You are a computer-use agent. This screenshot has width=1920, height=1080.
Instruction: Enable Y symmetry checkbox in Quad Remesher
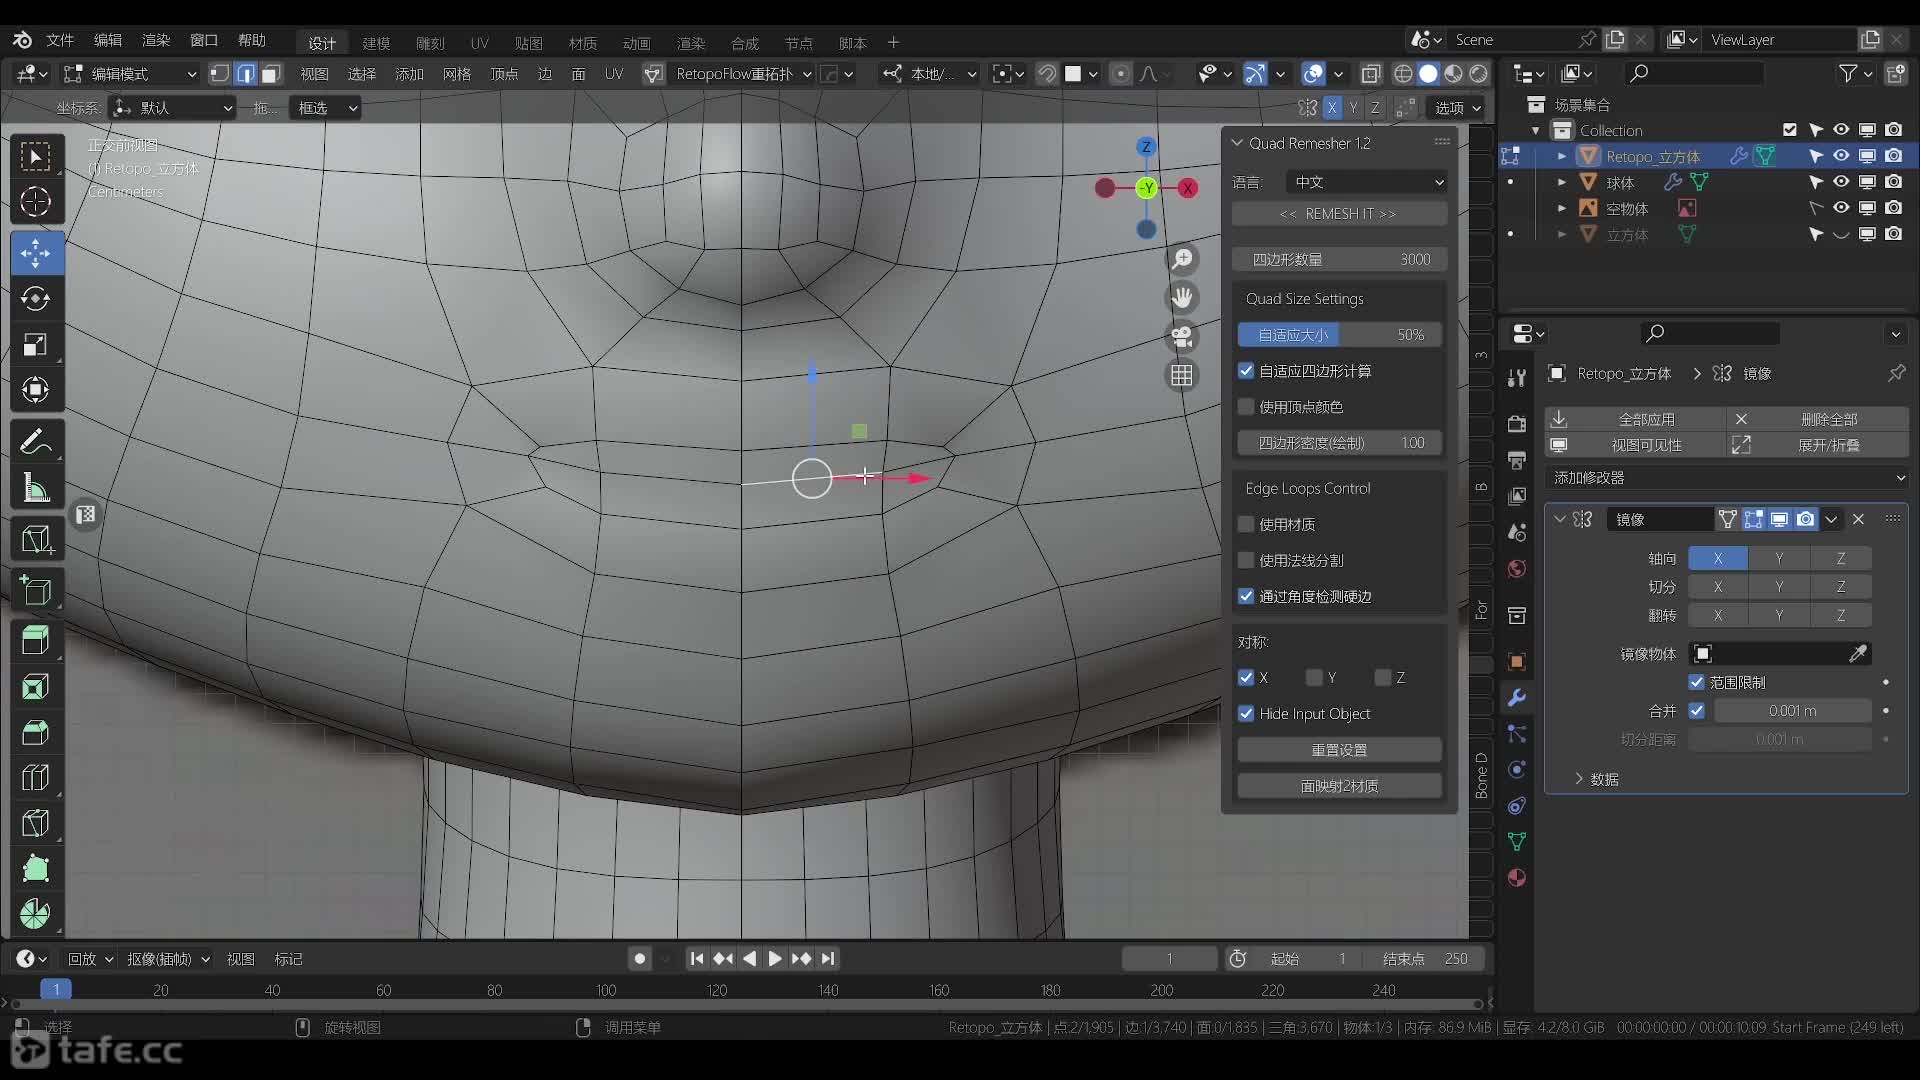click(1314, 678)
